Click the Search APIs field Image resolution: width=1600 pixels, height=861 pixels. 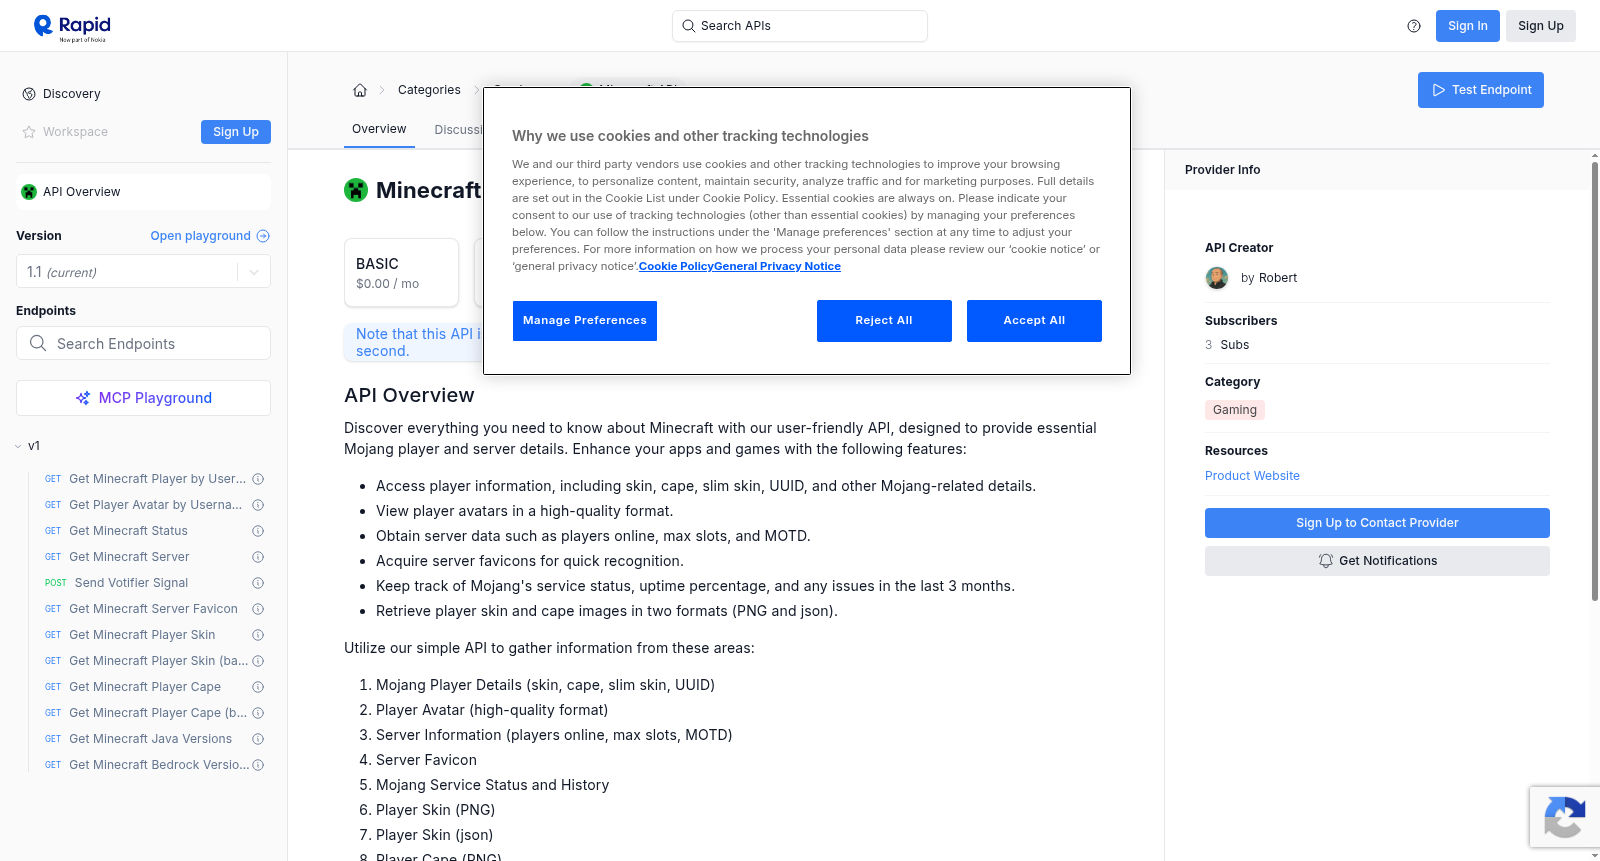800,26
